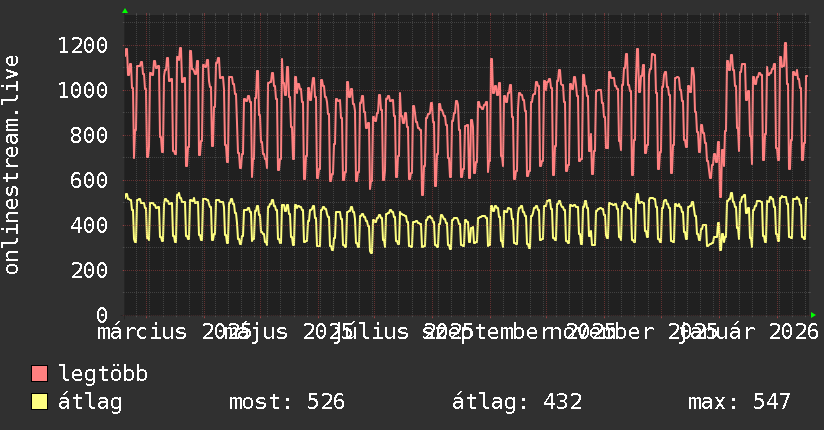Click the 'max: 547' statistic

(x=739, y=402)
